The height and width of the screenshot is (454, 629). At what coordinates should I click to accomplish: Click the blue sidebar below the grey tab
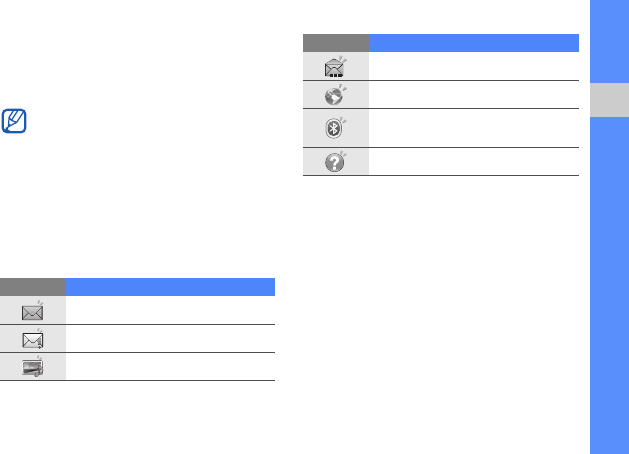(609, 286)
